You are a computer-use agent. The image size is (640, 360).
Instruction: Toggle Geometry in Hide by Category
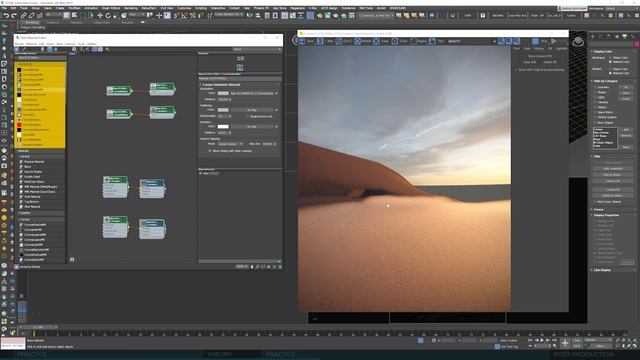click(x=595, y=87)
